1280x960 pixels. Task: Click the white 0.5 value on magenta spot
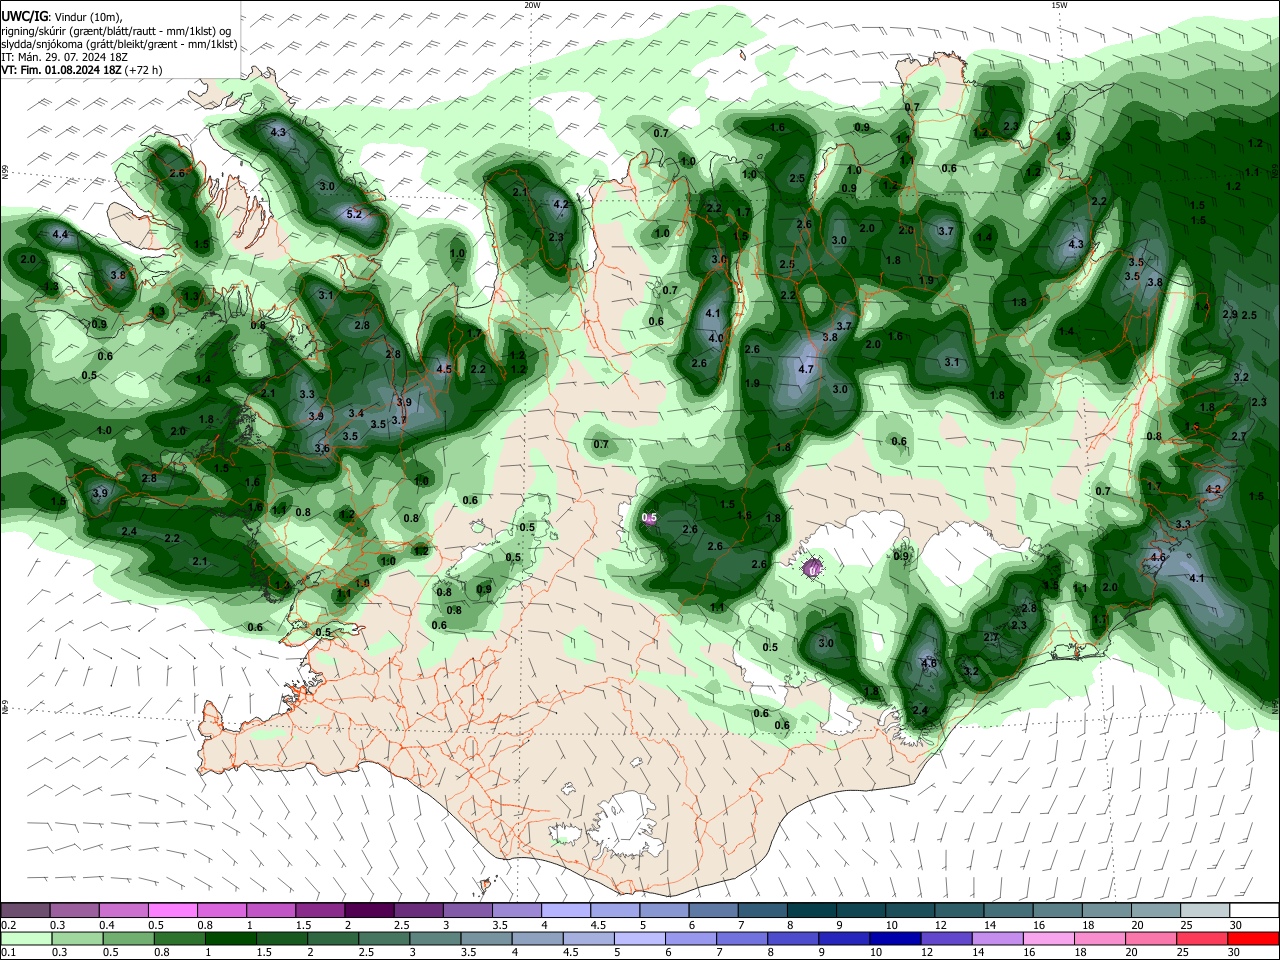point(649,517)
